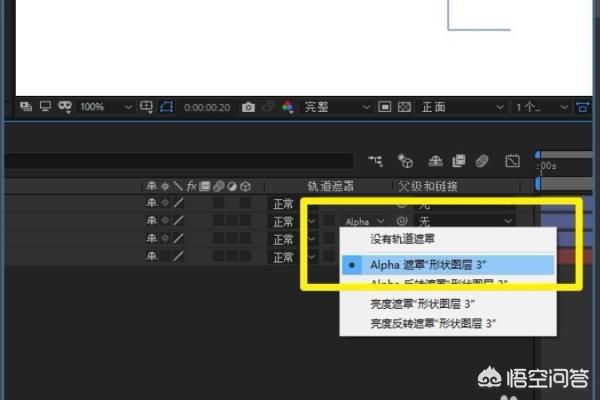Select 亮度遮罩"形状图层 3" menu option
This screenshot has width=600, height=400.
pyautogui.click(x=448, y=304)
